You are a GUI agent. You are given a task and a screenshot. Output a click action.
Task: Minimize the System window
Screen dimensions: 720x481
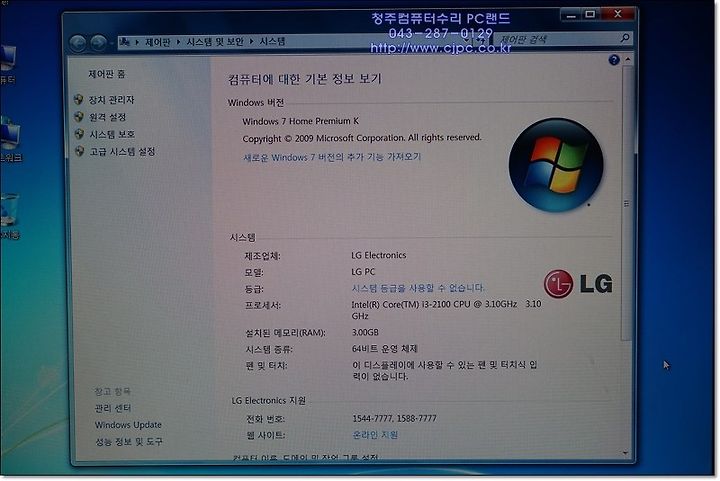click(x=571, y=15)
